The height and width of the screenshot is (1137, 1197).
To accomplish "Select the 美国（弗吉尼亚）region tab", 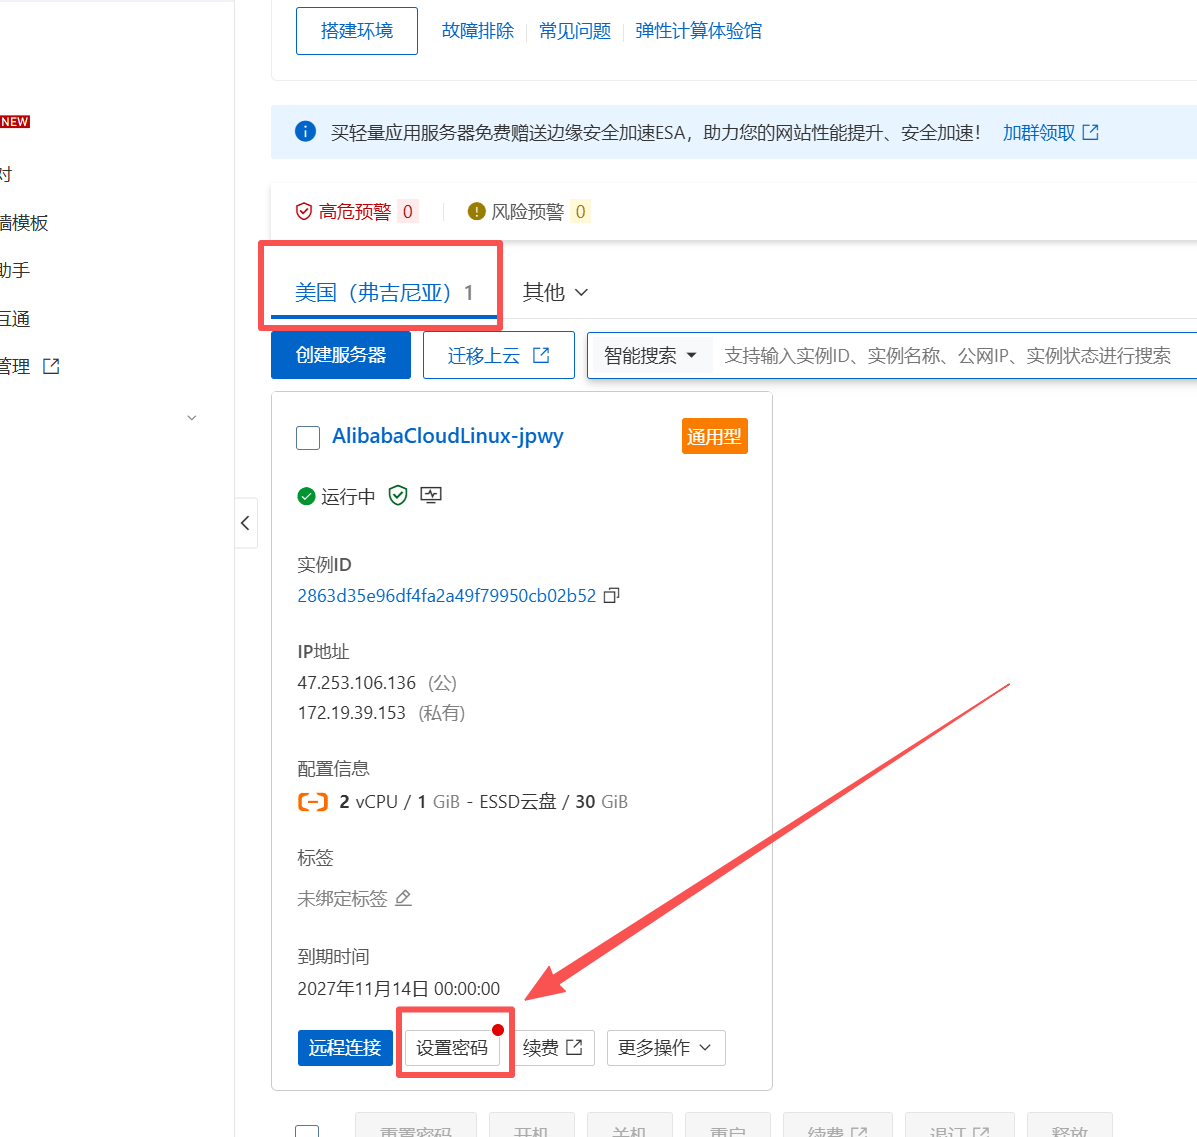I will (383, 292).
